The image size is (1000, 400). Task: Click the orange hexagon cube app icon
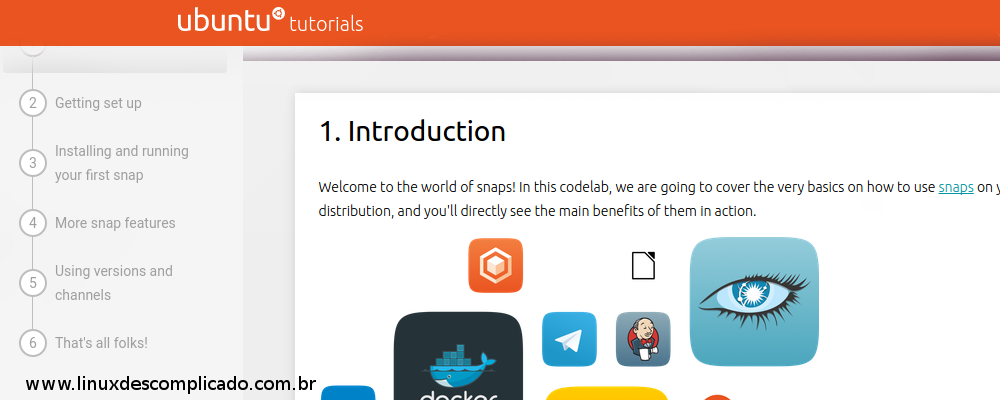click(x=496, y=265)
